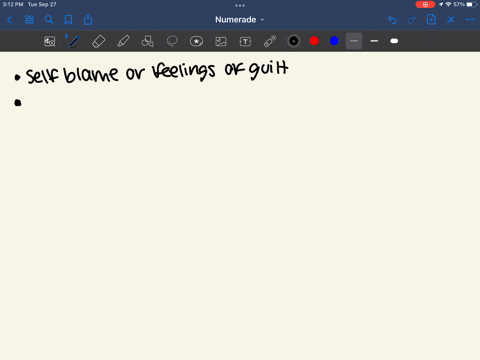Screen dimensions: 480x360
Task: Select the Eraser tool
Action: click(98, 41)
